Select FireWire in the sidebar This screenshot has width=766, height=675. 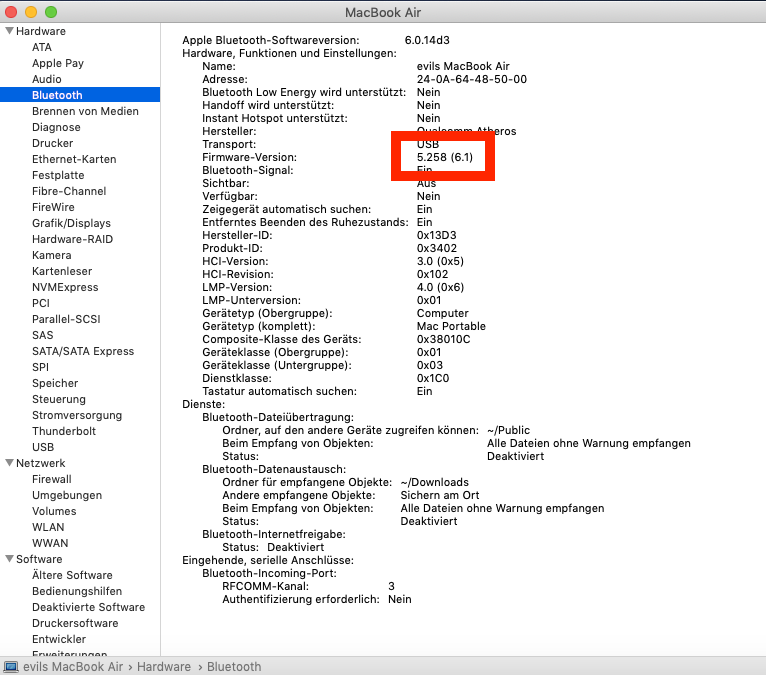(53, 207)
